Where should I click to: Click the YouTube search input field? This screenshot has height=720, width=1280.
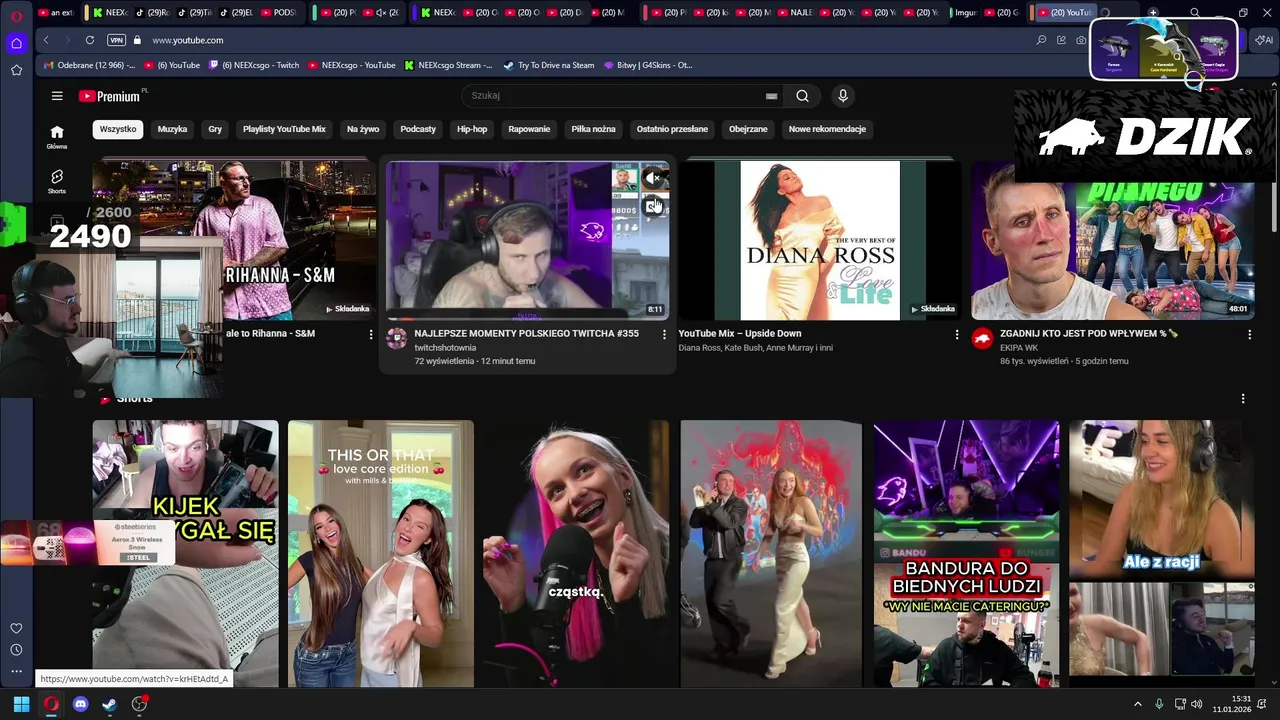(612, 96)
